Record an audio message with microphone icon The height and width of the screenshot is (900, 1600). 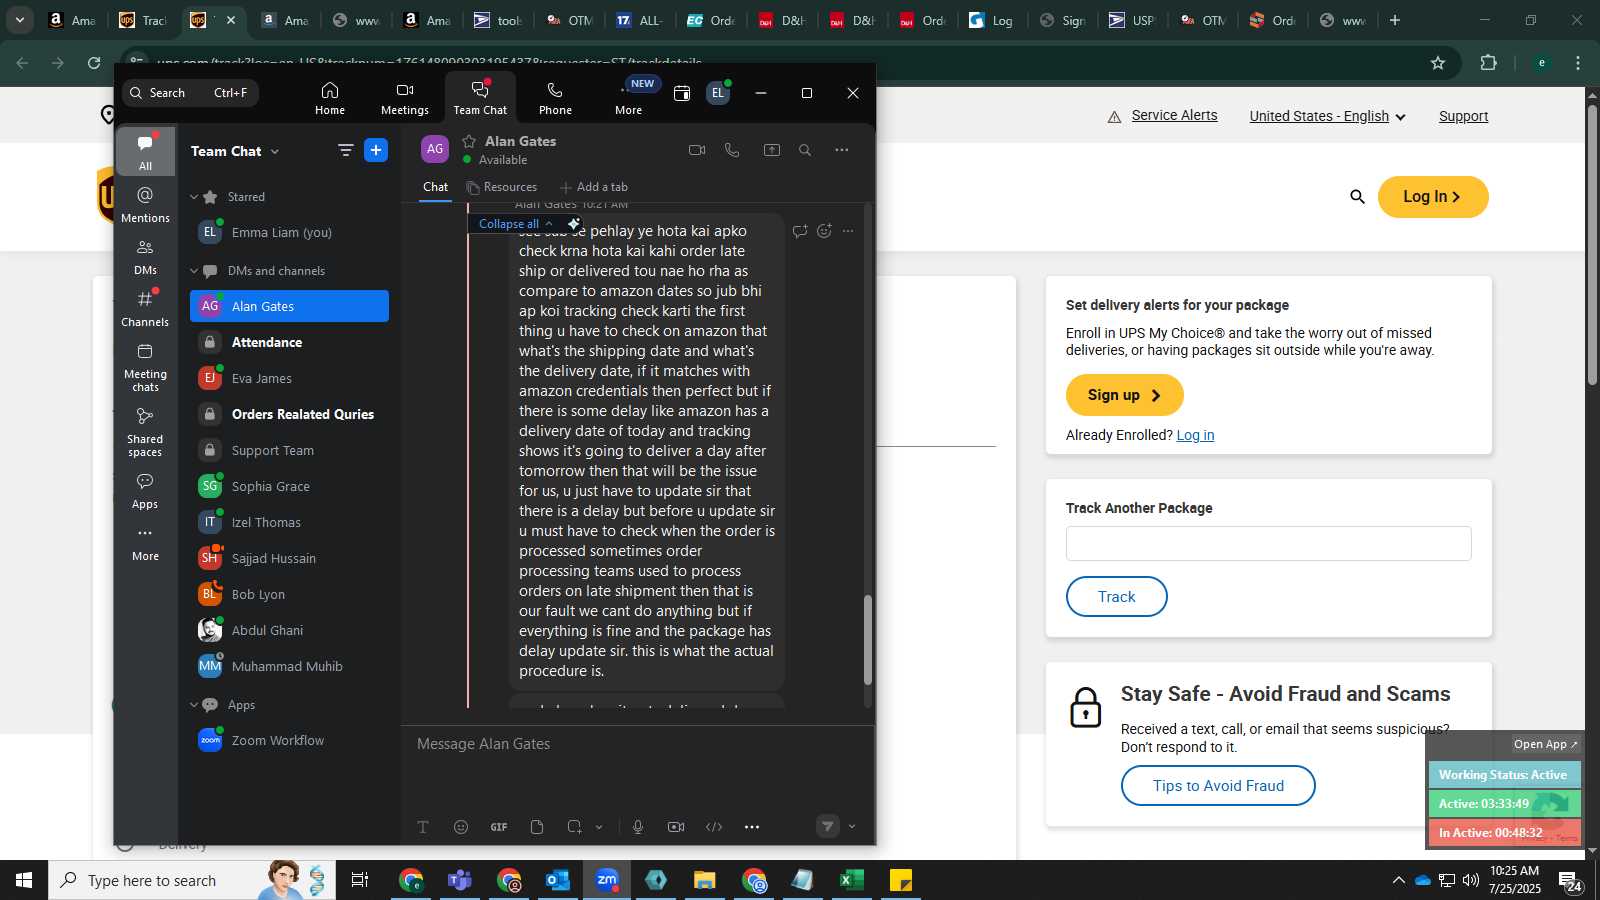click(x=638, y=827)
